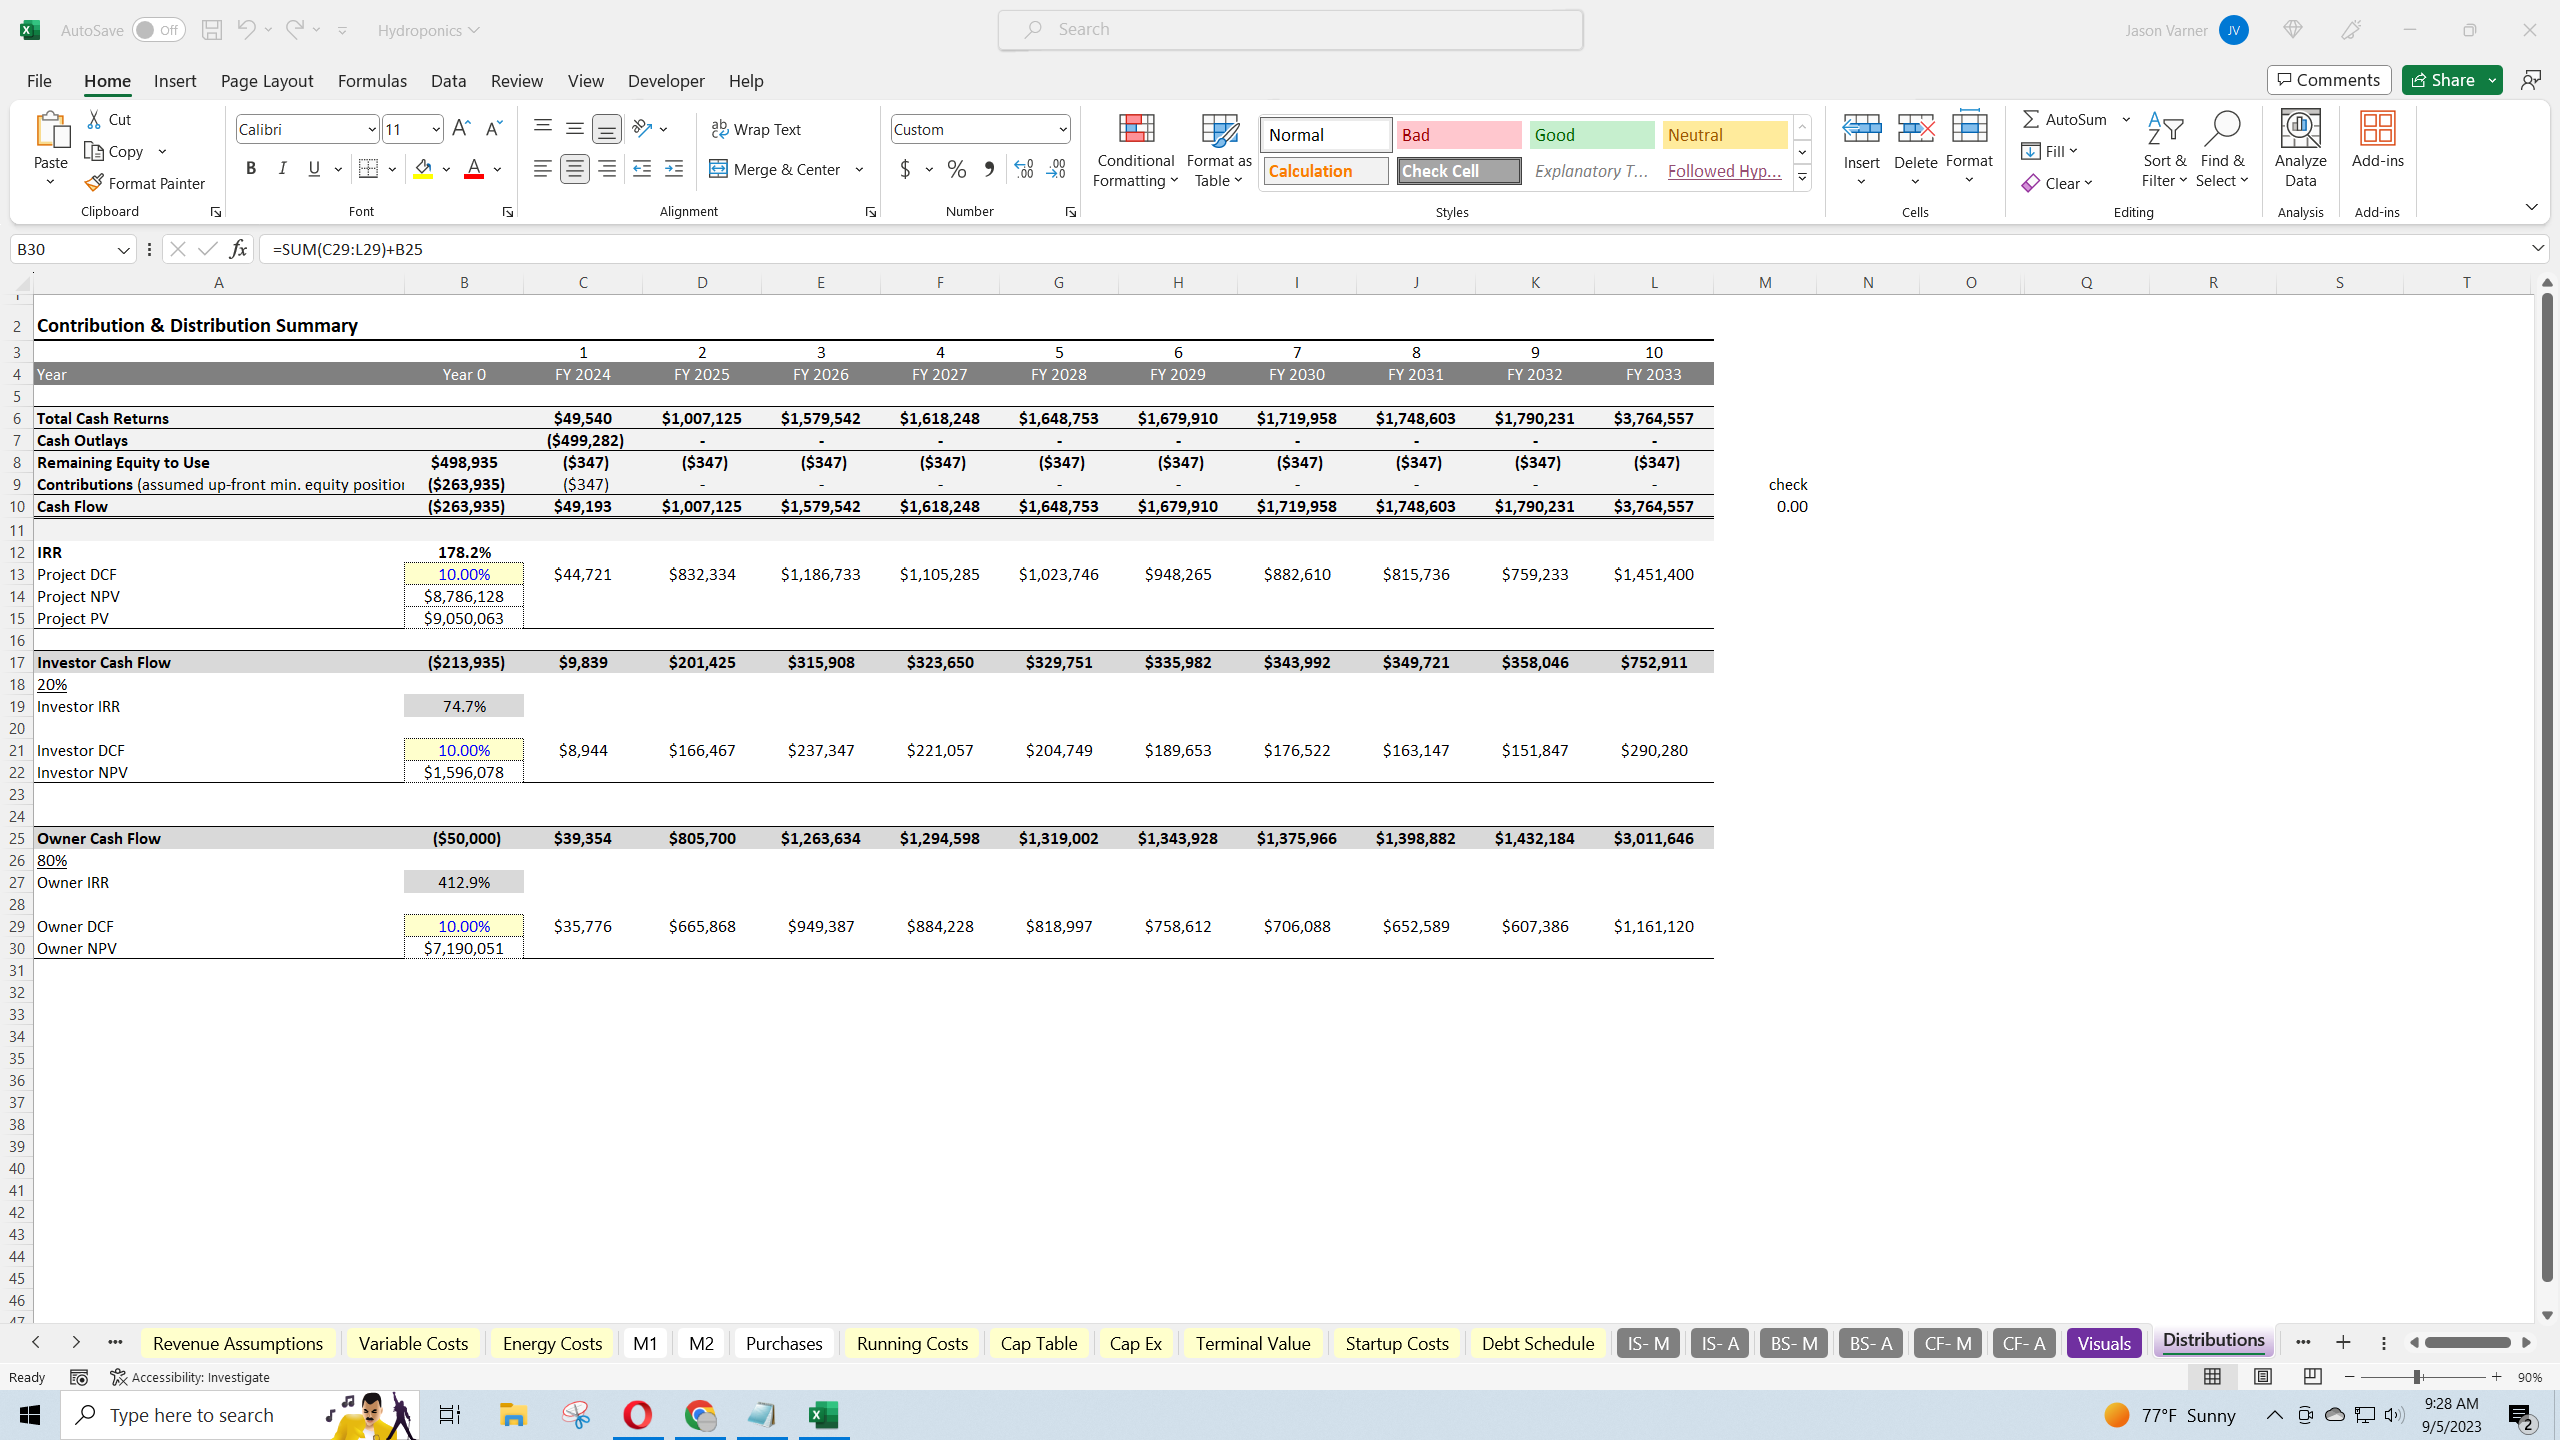Image resolution: width=2560 pixels, height=1440 pixels.
Task: Click the Comments button
Action: (x=2329, y=80)
